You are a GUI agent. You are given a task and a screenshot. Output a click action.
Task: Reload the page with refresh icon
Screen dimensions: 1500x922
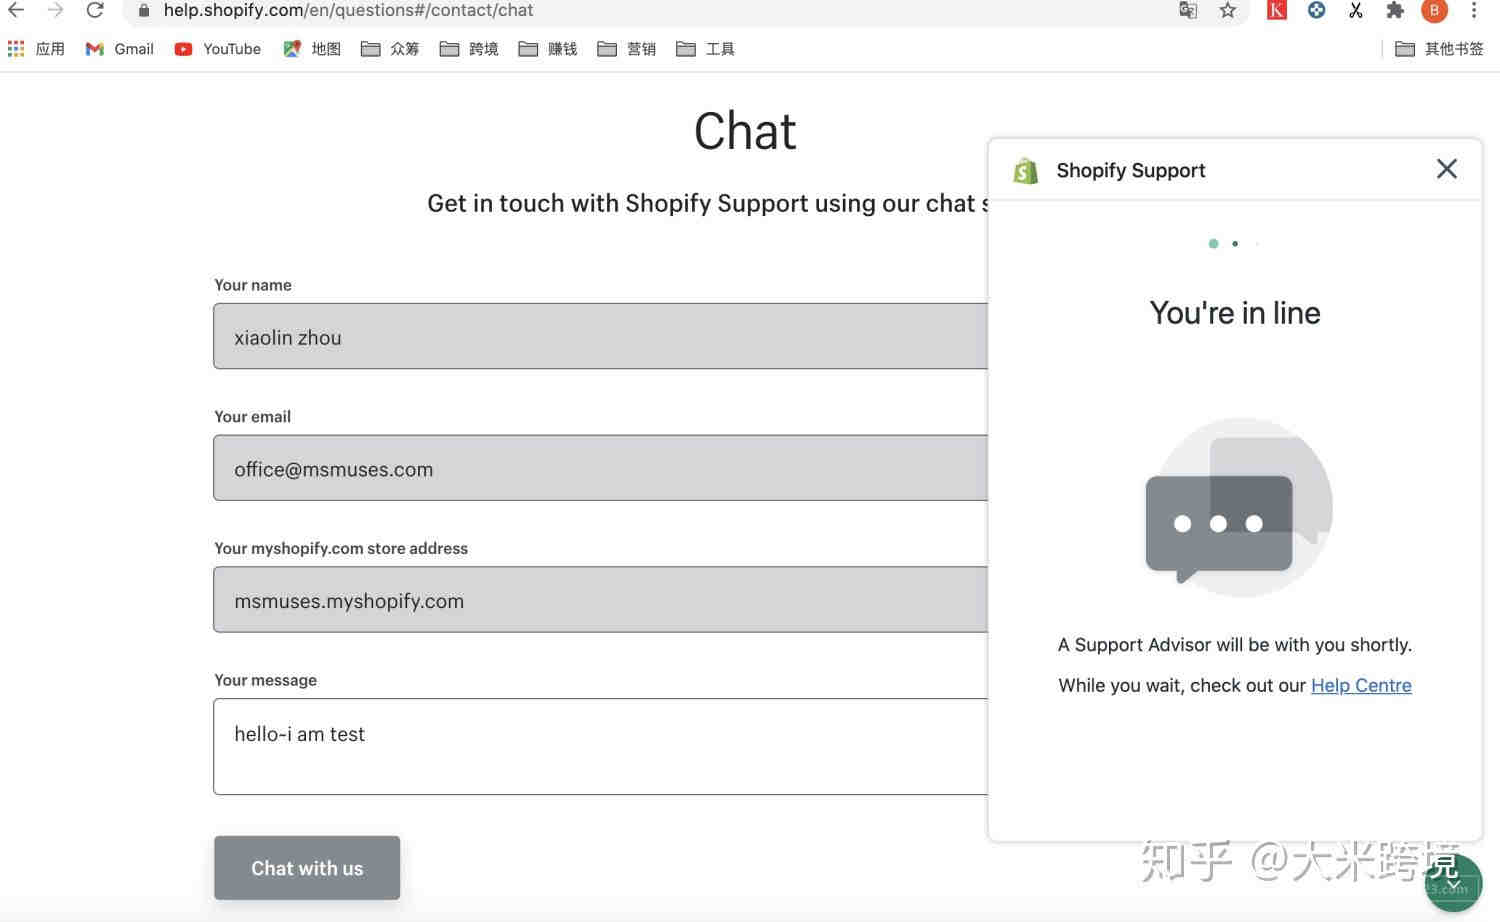pos(95,10)
